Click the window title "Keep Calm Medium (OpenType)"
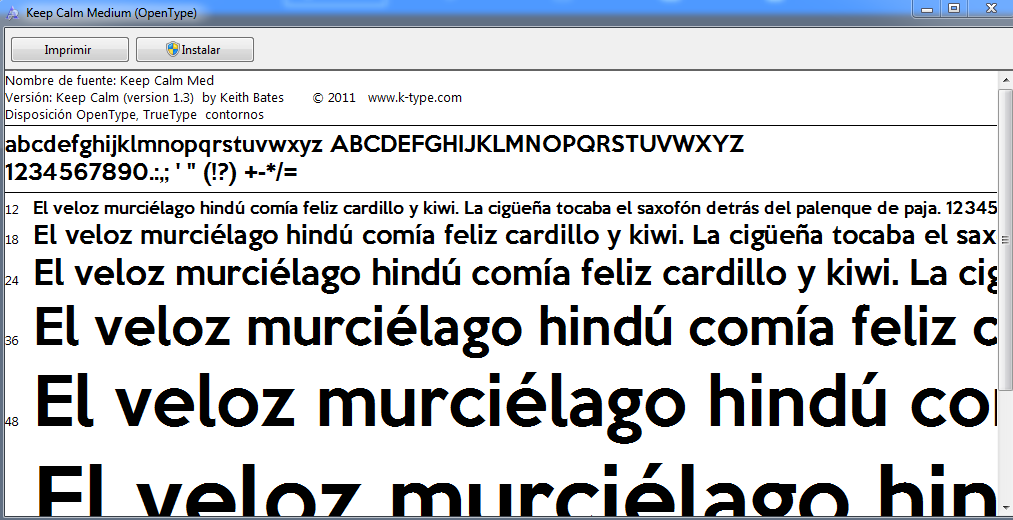The height and width of the screenshot is (520, 1013). tap(111, 13)
